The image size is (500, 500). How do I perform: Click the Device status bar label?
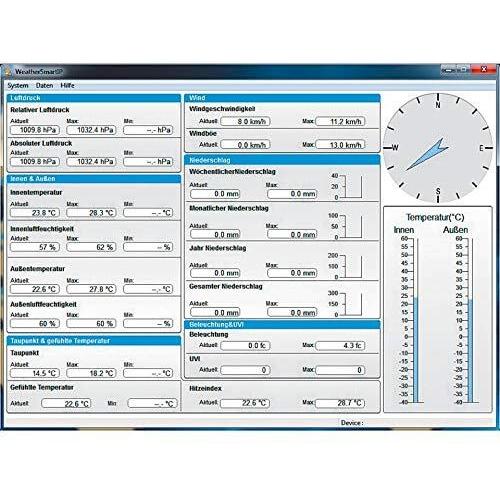click(352, 423)
